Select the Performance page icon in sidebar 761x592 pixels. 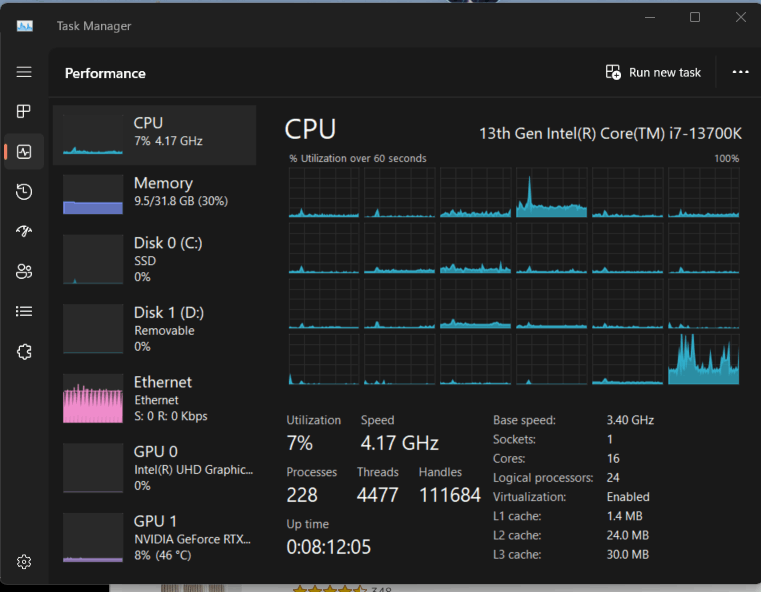pos(24,152)
